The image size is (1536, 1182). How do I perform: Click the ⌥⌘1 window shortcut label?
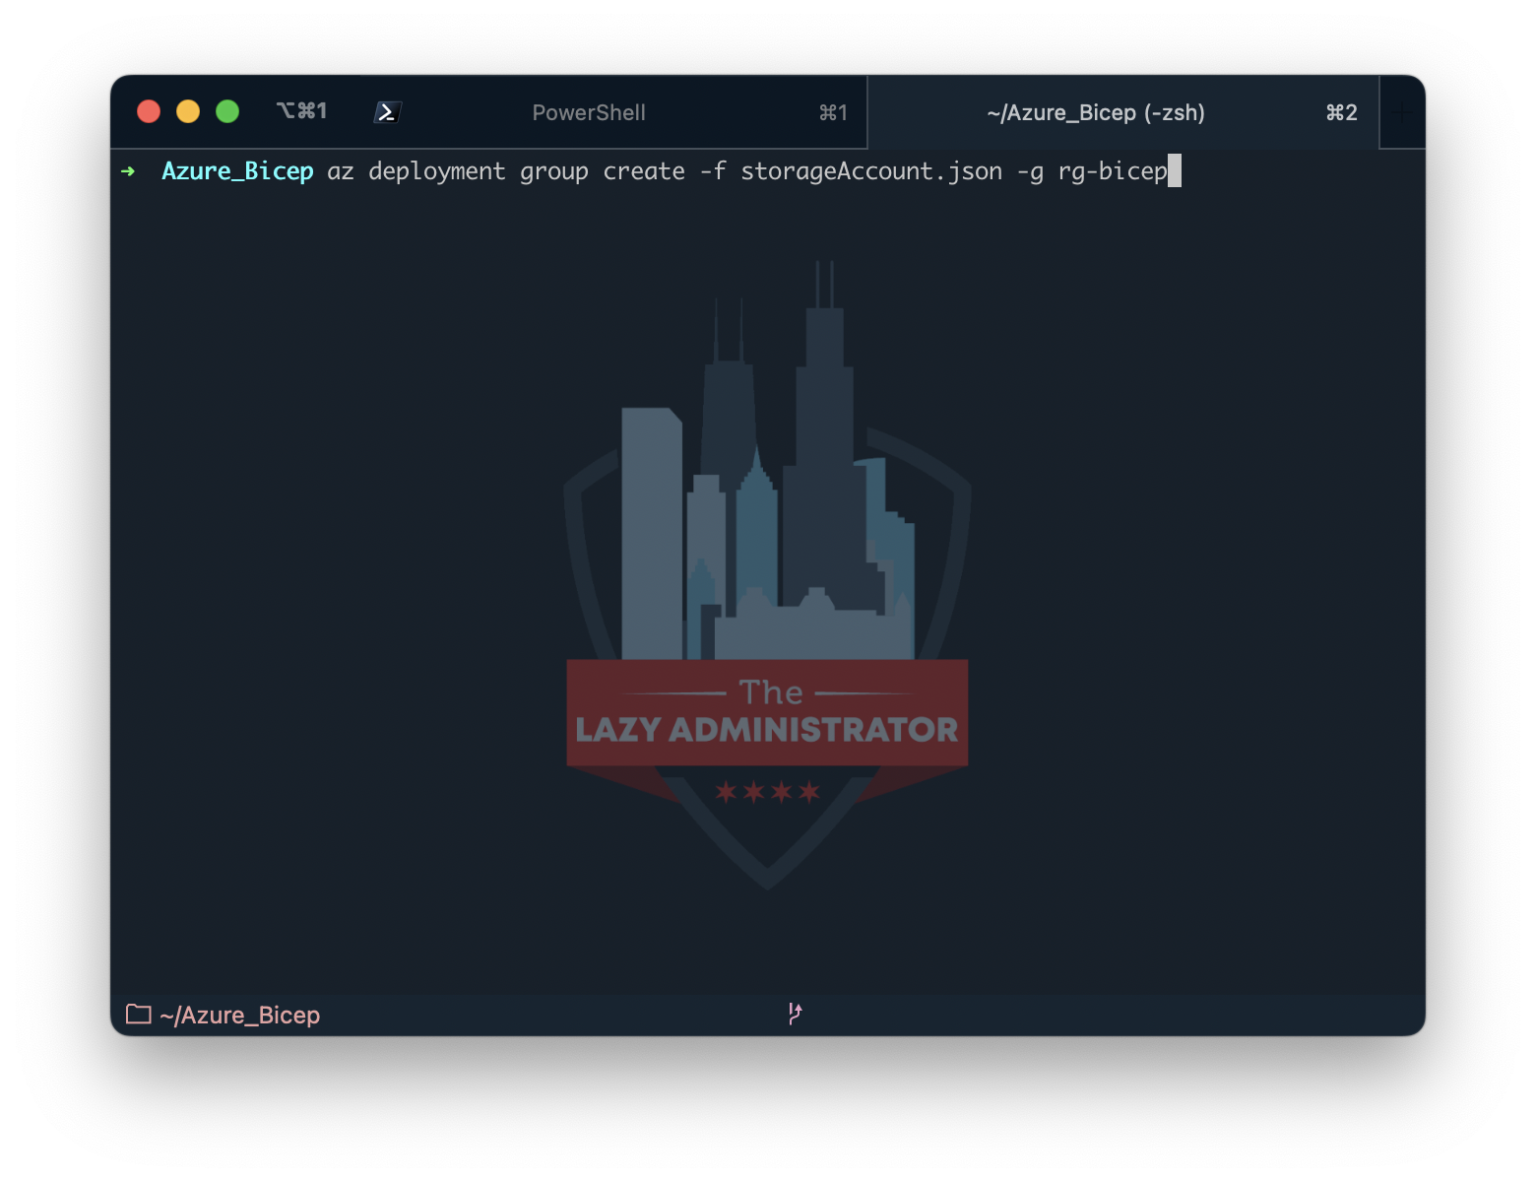point(302,111)
